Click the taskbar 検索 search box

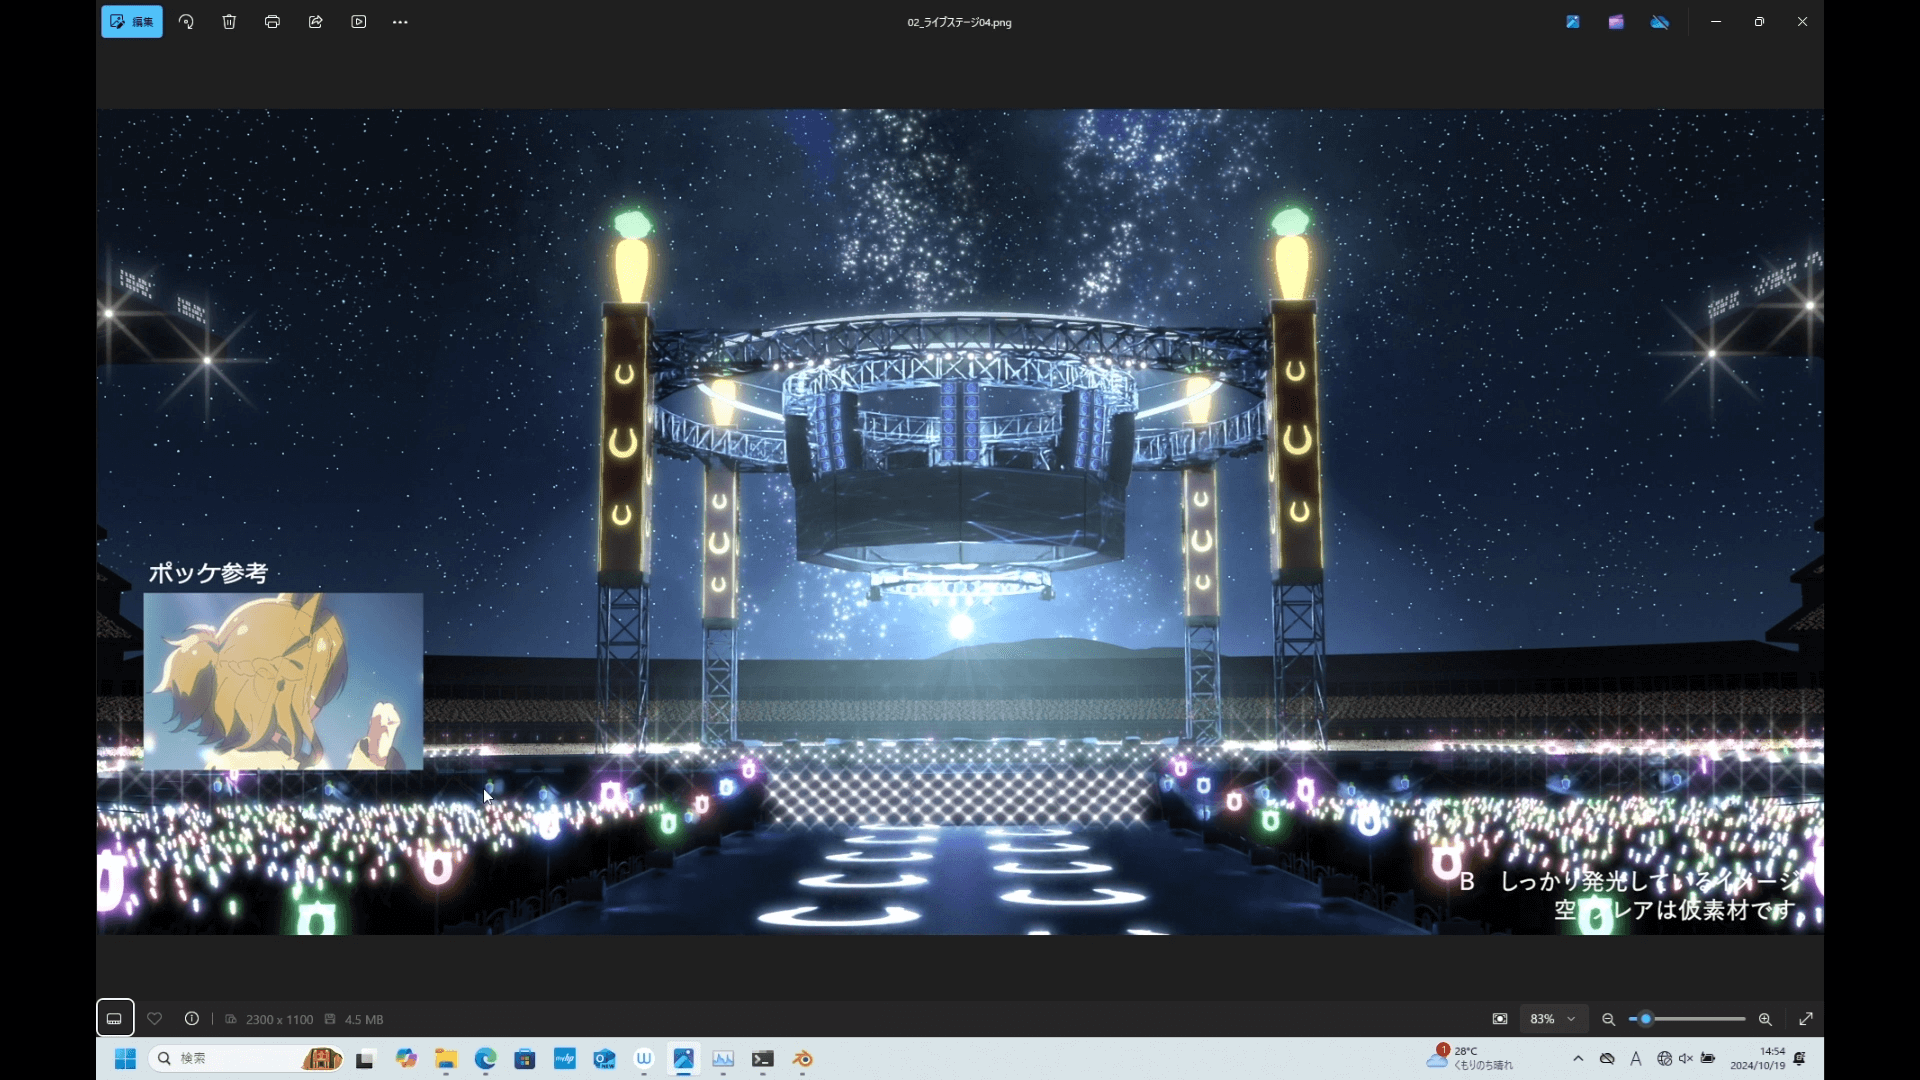[247, 1059]
